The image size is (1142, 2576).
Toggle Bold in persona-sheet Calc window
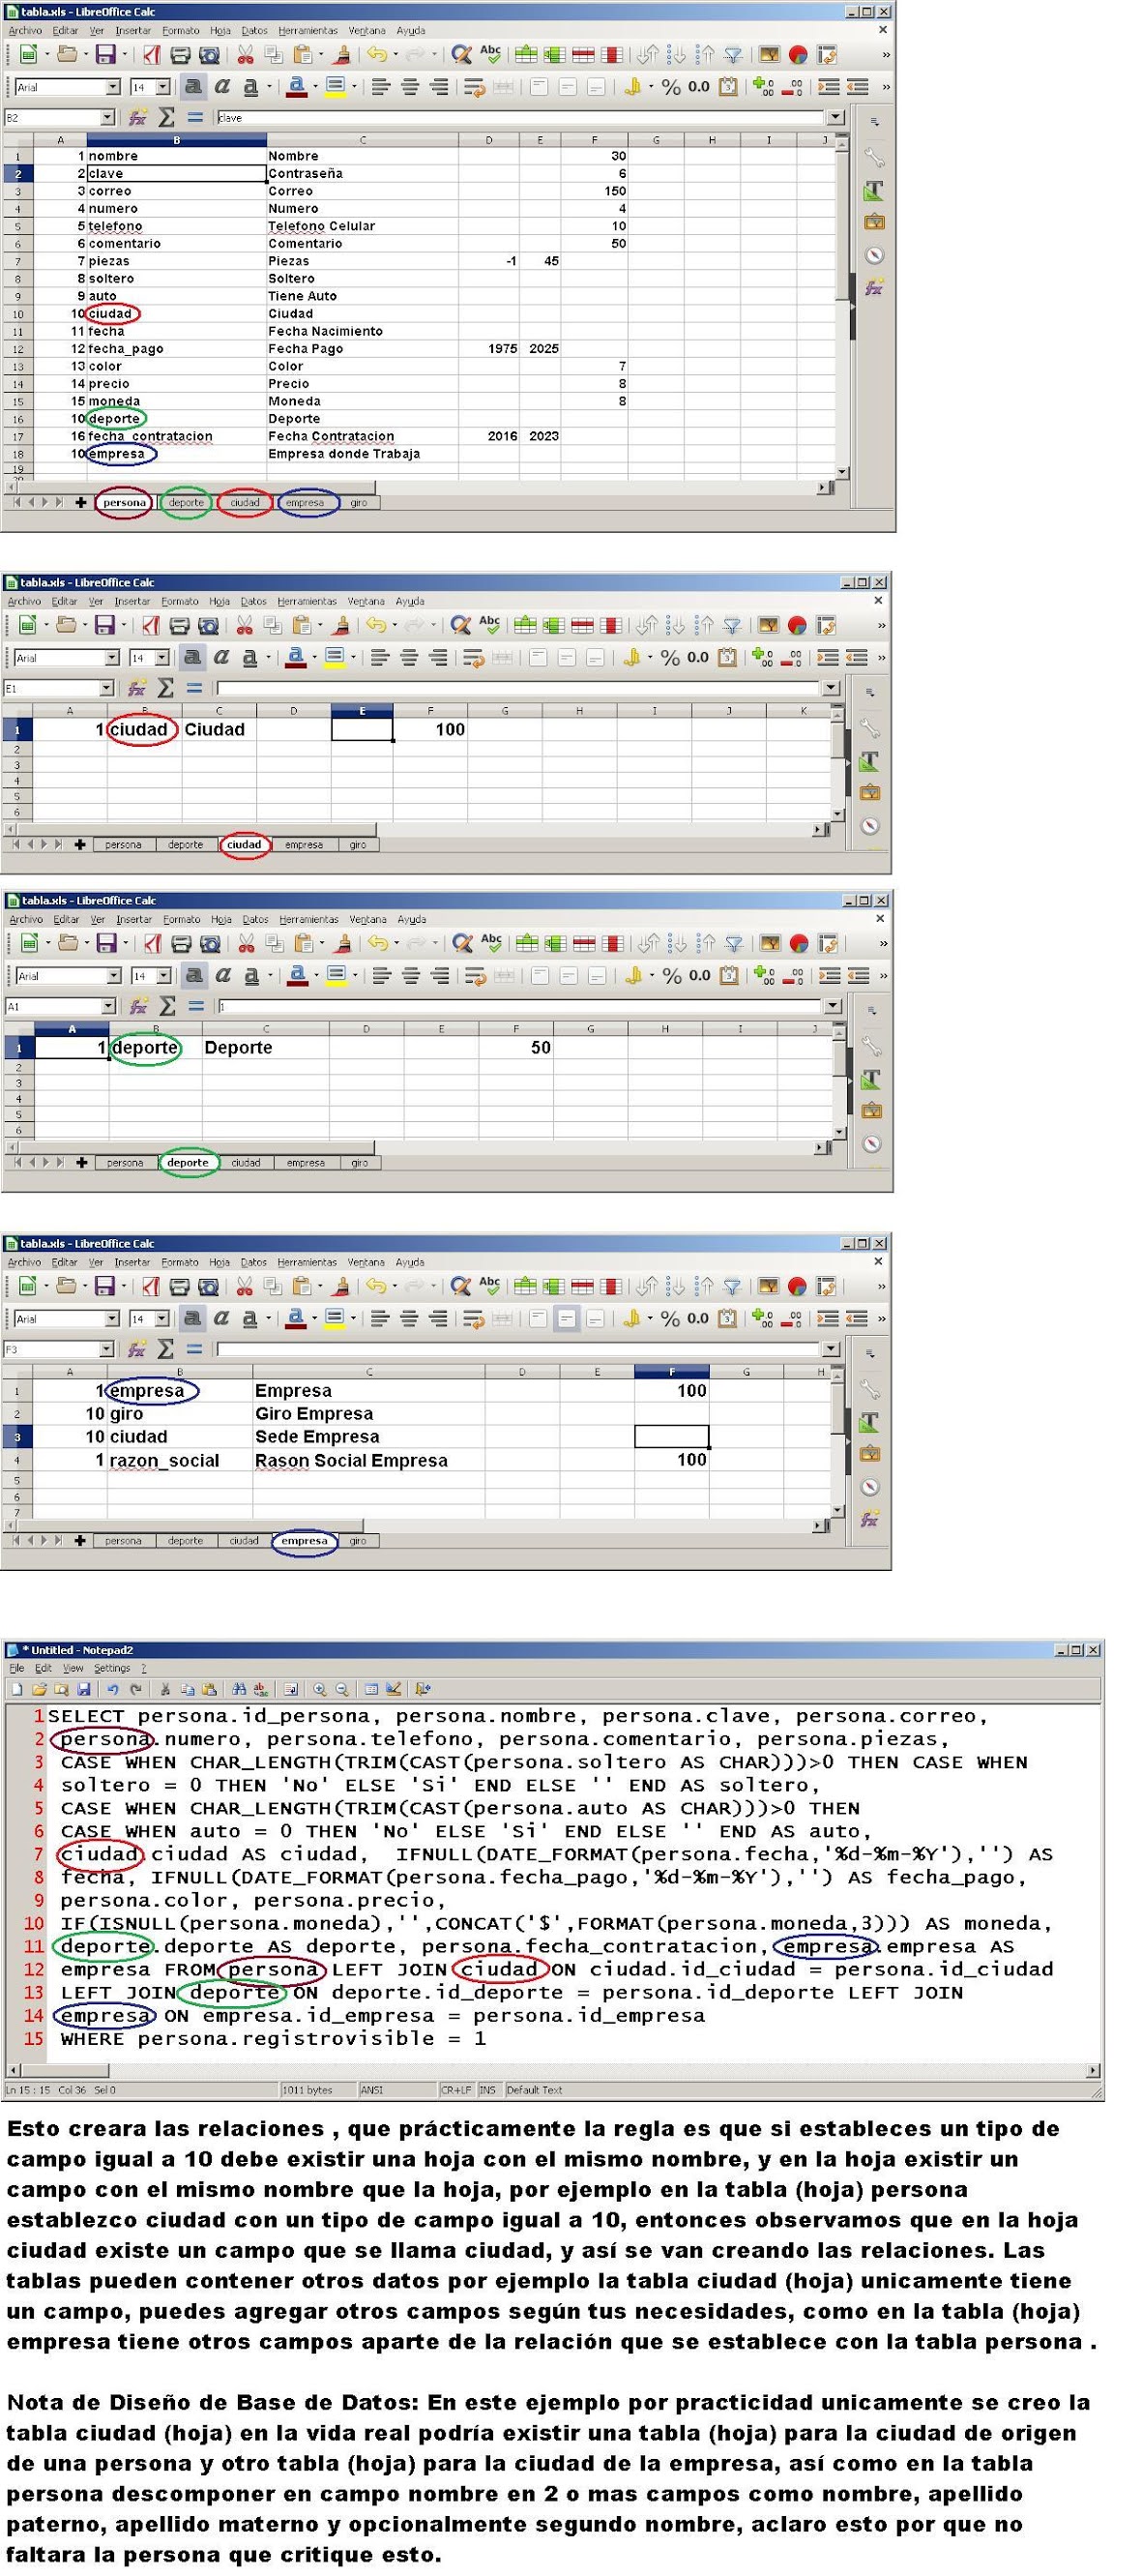[194, 87]
